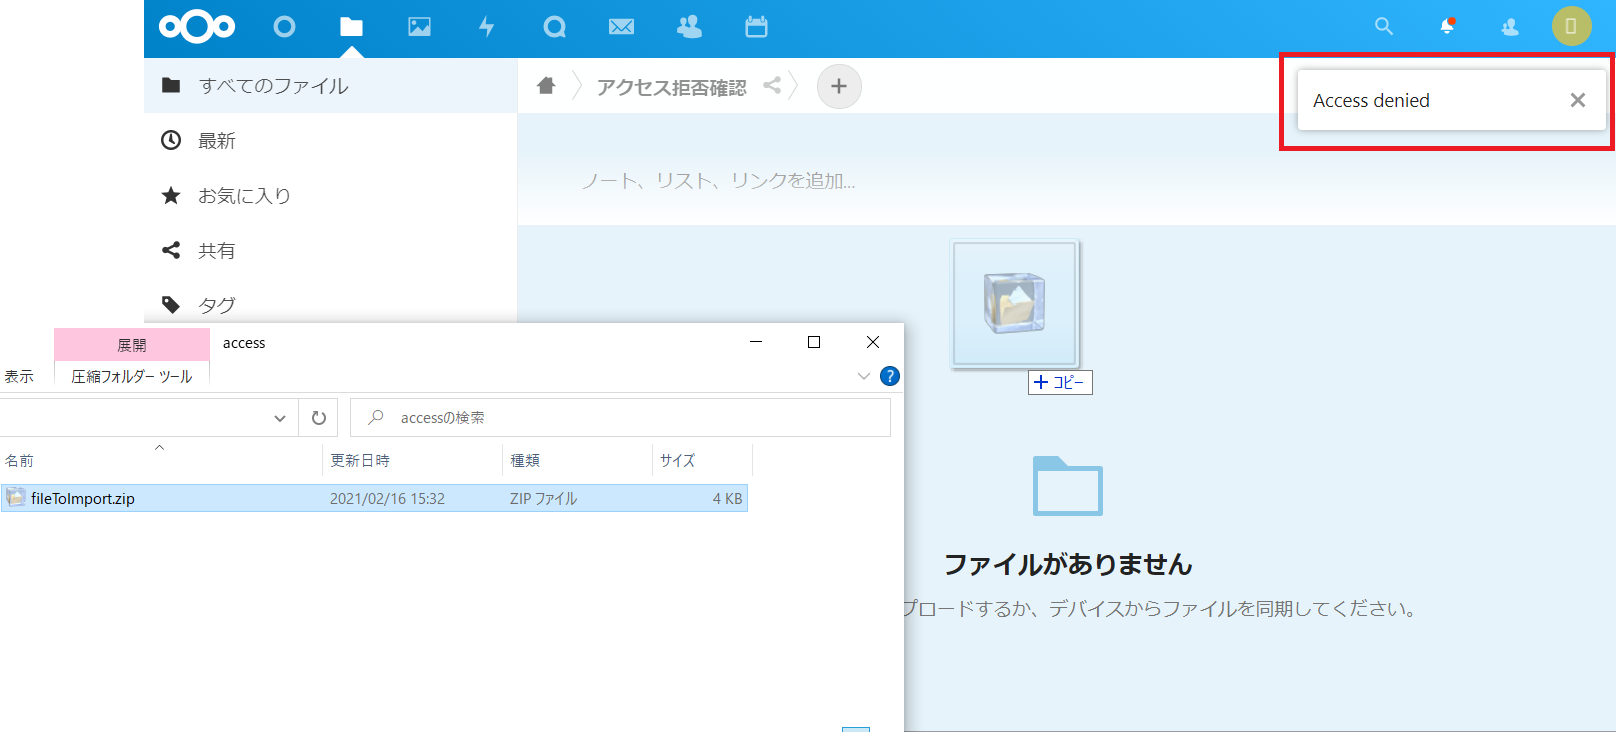This screenshot has height=732, width=1616.
Task: Open the Dashboard app icon
Action: pos(284,27)
